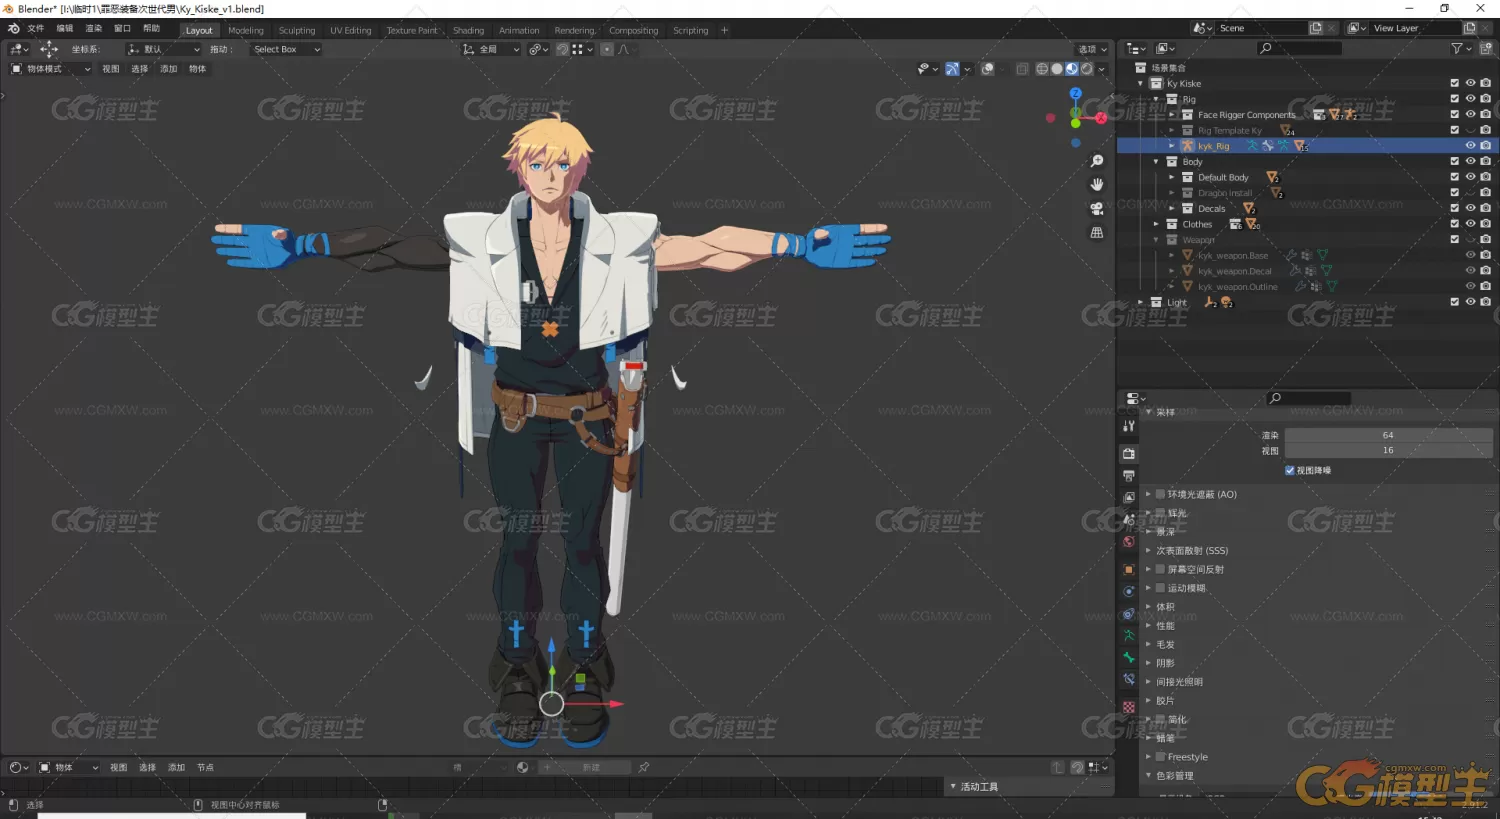The width and height of the screenshot is (1500, 819).
Task: Open the World properties tab
Action: [1129, 542]
